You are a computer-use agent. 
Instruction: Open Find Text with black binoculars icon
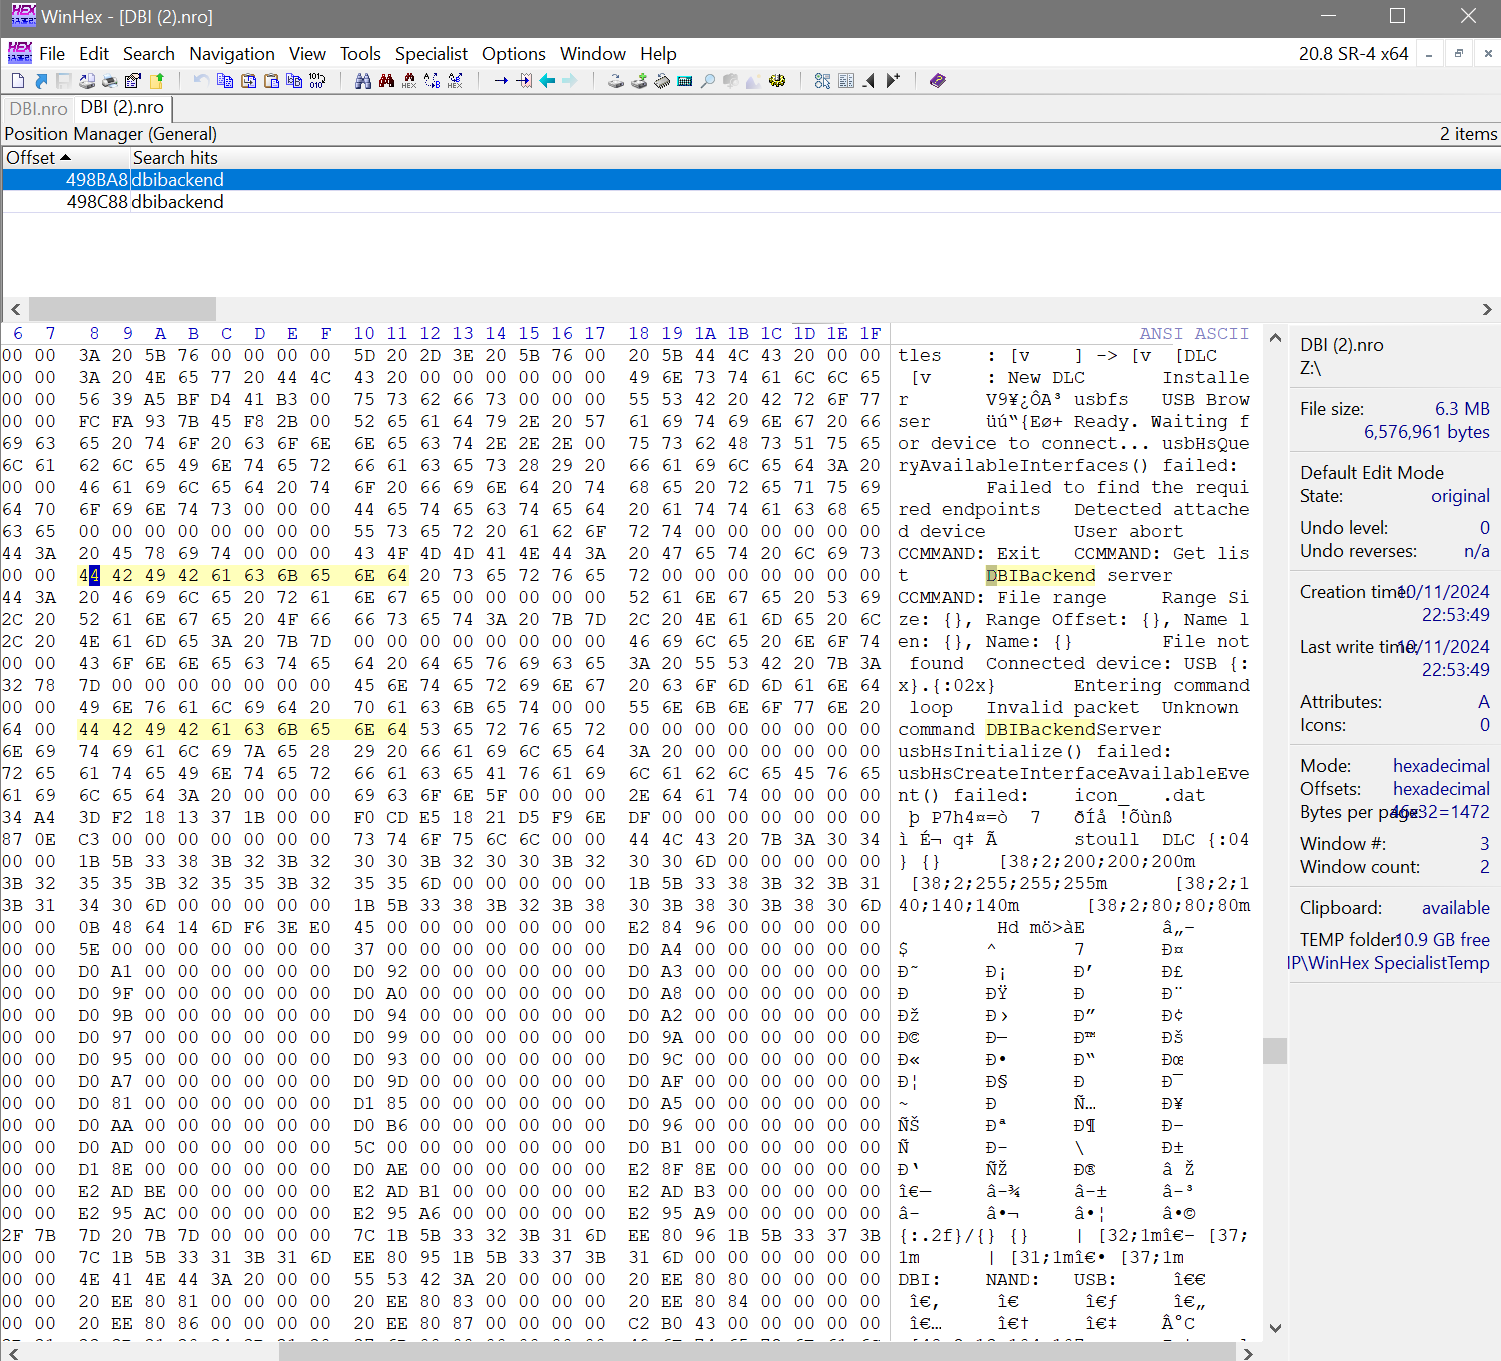[363, 81]
